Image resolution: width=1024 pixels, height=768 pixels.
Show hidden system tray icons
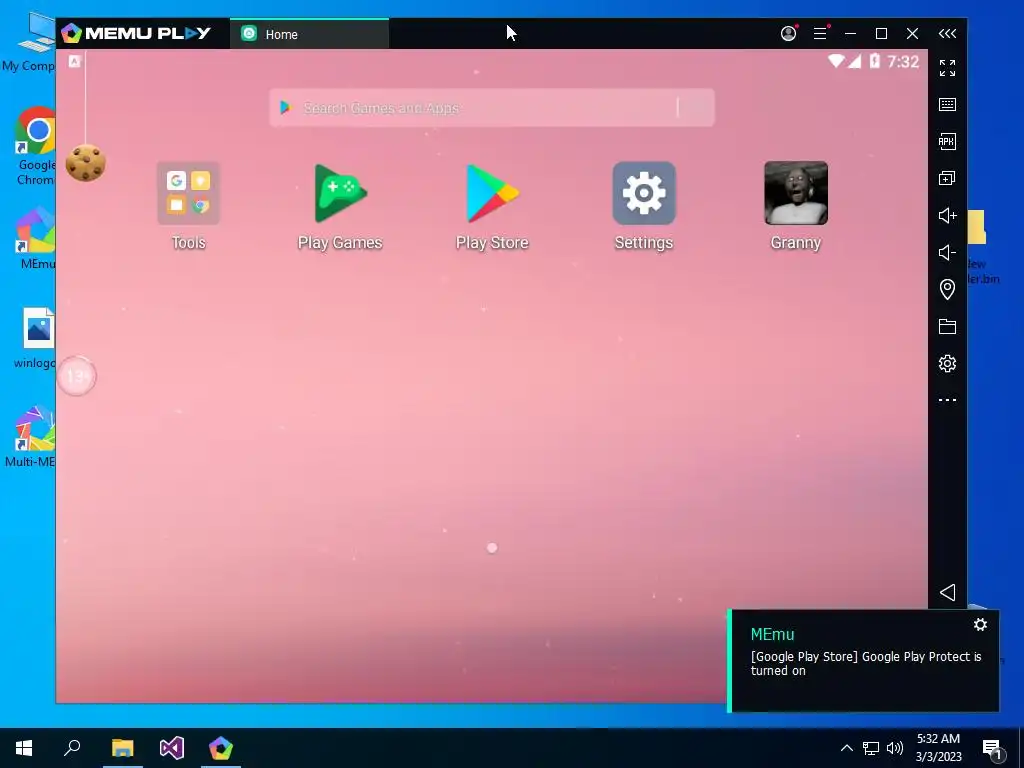point(846,748)
